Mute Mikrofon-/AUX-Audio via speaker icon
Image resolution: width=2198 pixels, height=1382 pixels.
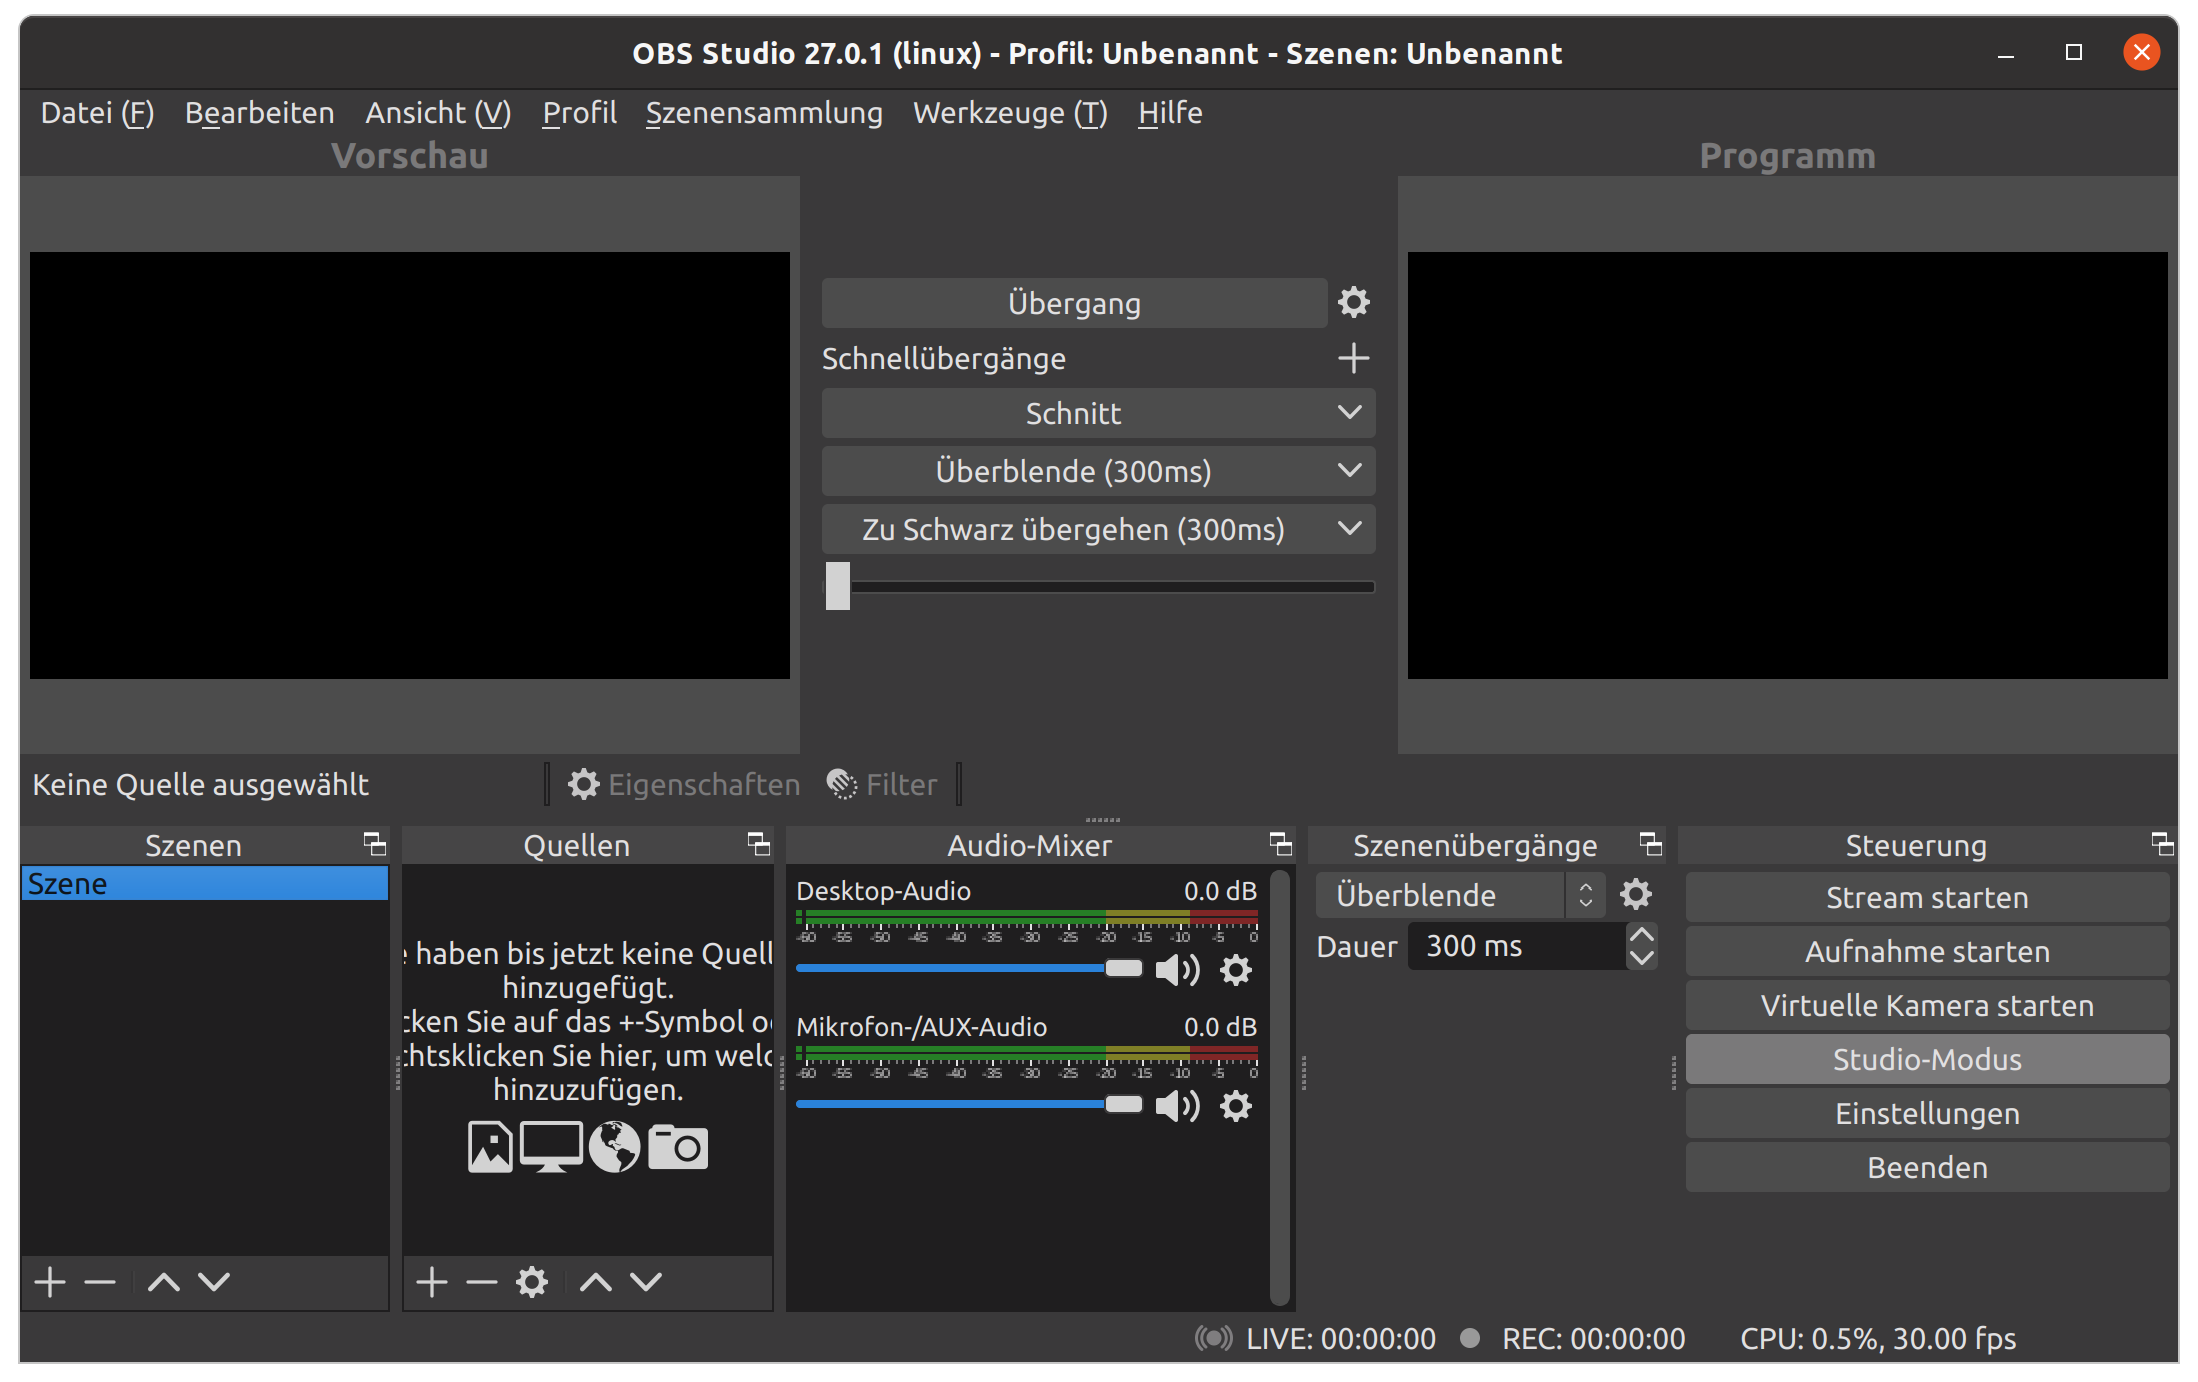[x=1180, y=1106]
